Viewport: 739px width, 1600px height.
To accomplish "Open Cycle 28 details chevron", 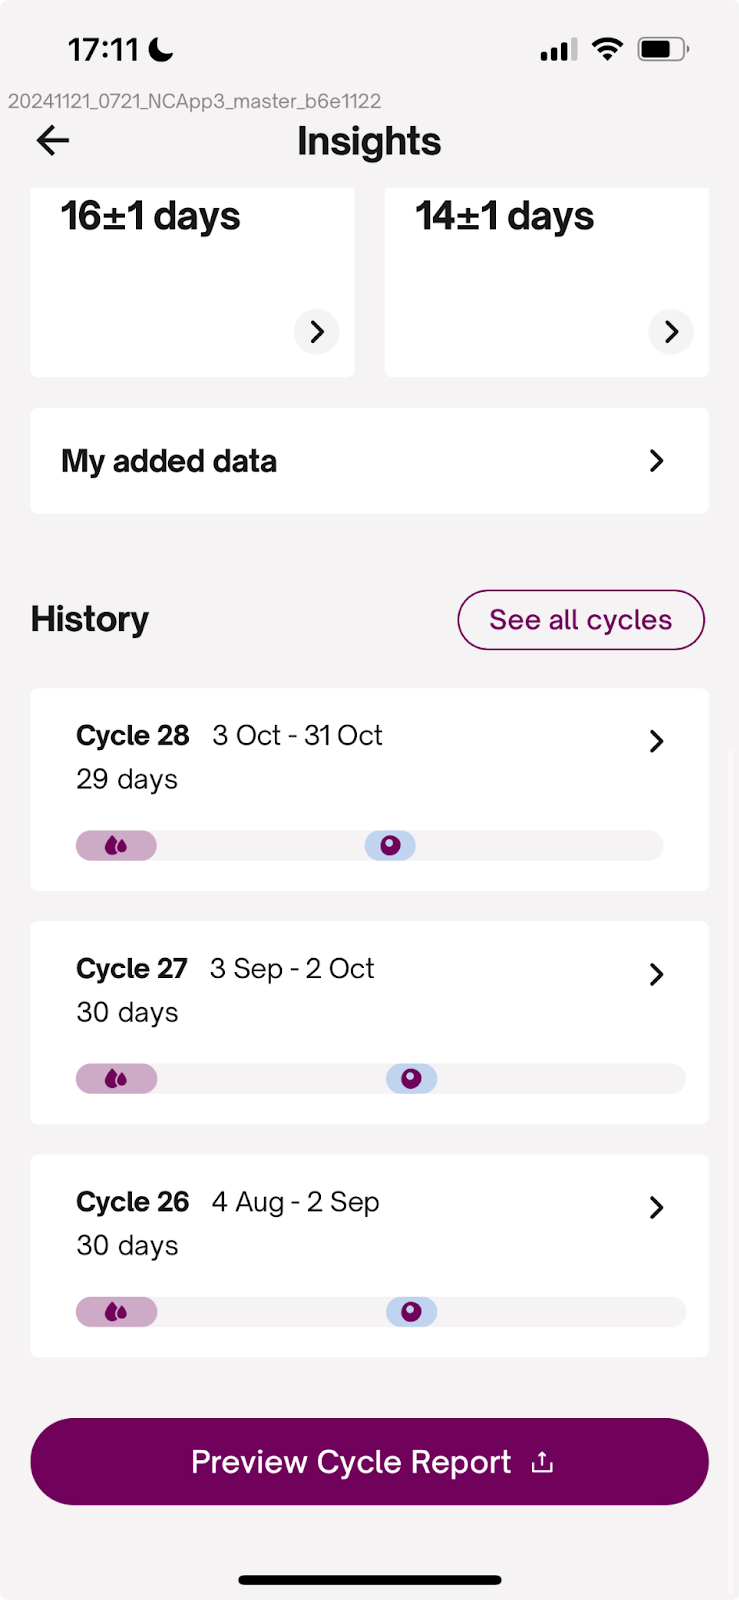I will [656, 741].
